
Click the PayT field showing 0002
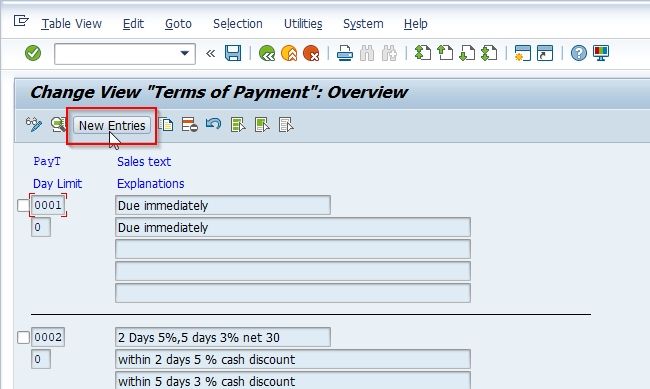coord(48,337)
